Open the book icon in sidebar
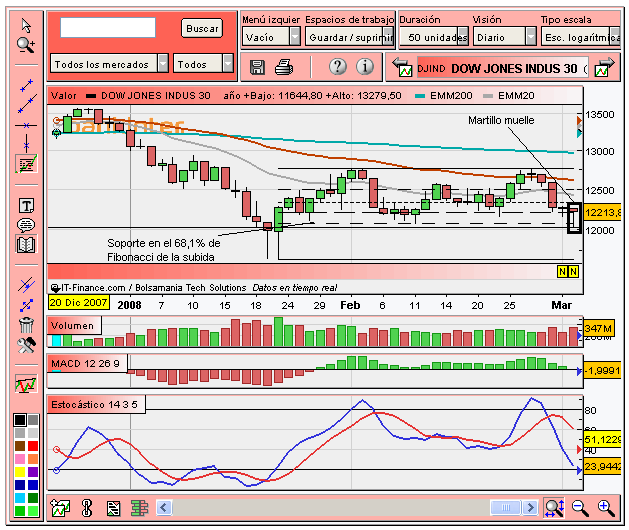The height and width of the screenshot is (530, 629). 26,244
